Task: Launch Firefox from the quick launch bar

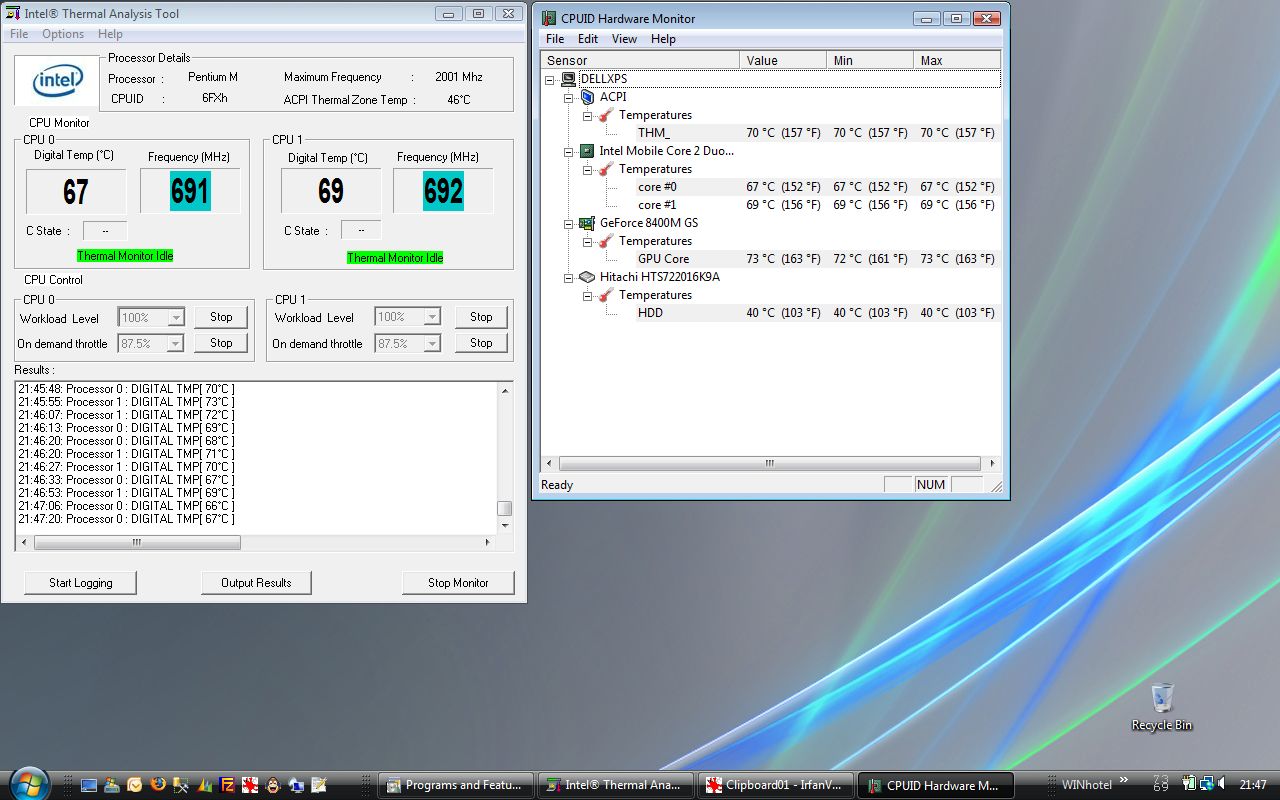Action: pos(158,783)
